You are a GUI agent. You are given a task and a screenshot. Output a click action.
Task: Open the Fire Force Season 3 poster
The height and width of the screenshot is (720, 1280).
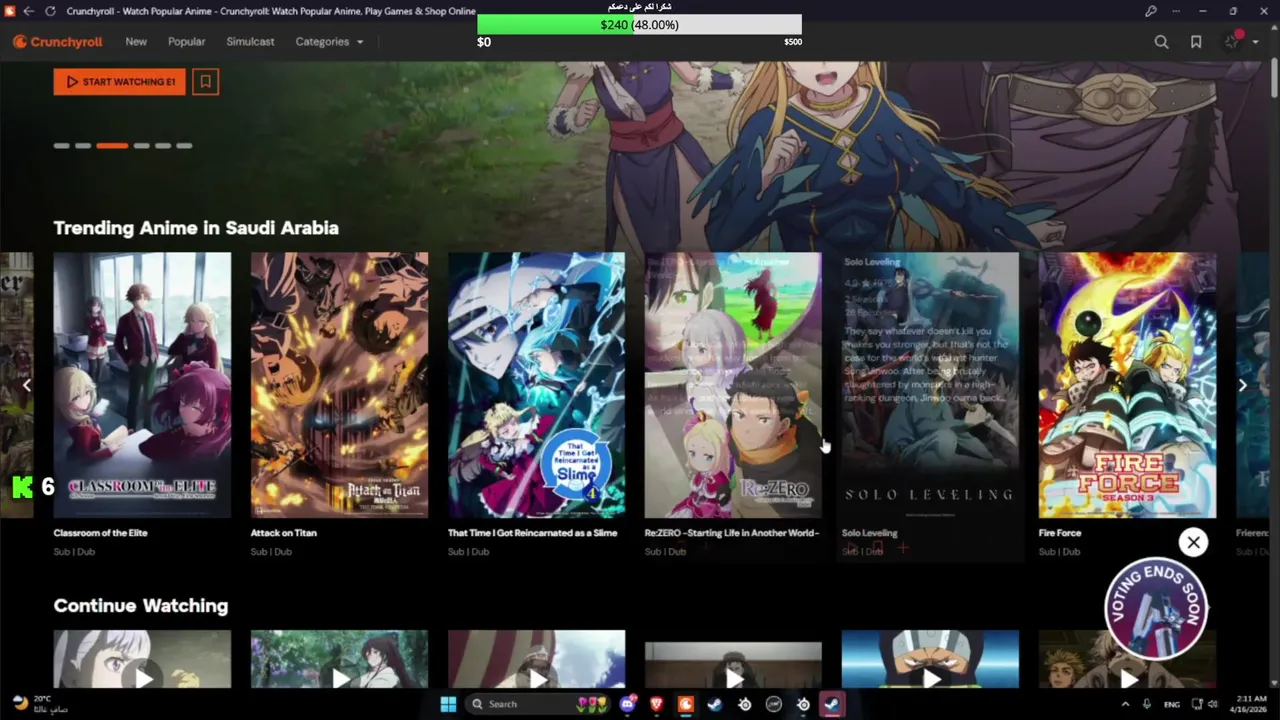click(1127, 385)
